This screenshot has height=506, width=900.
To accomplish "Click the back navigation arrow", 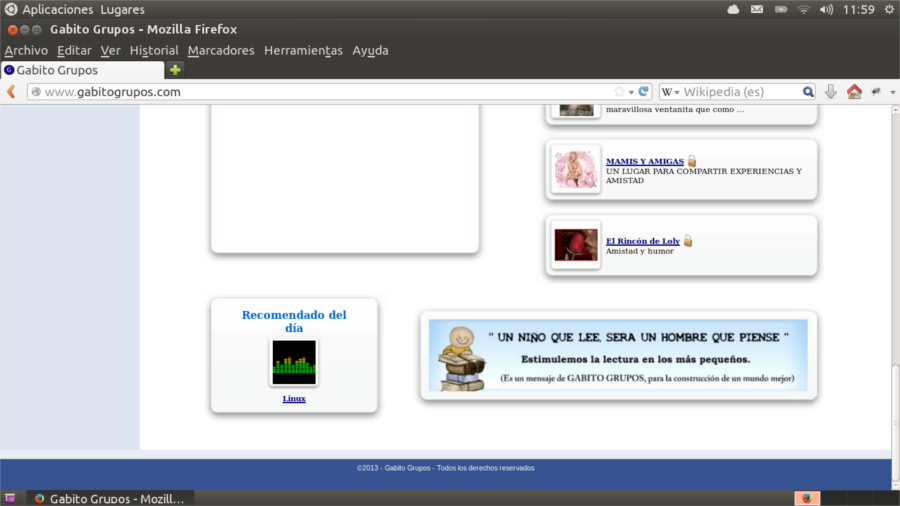I will [12, 92].
